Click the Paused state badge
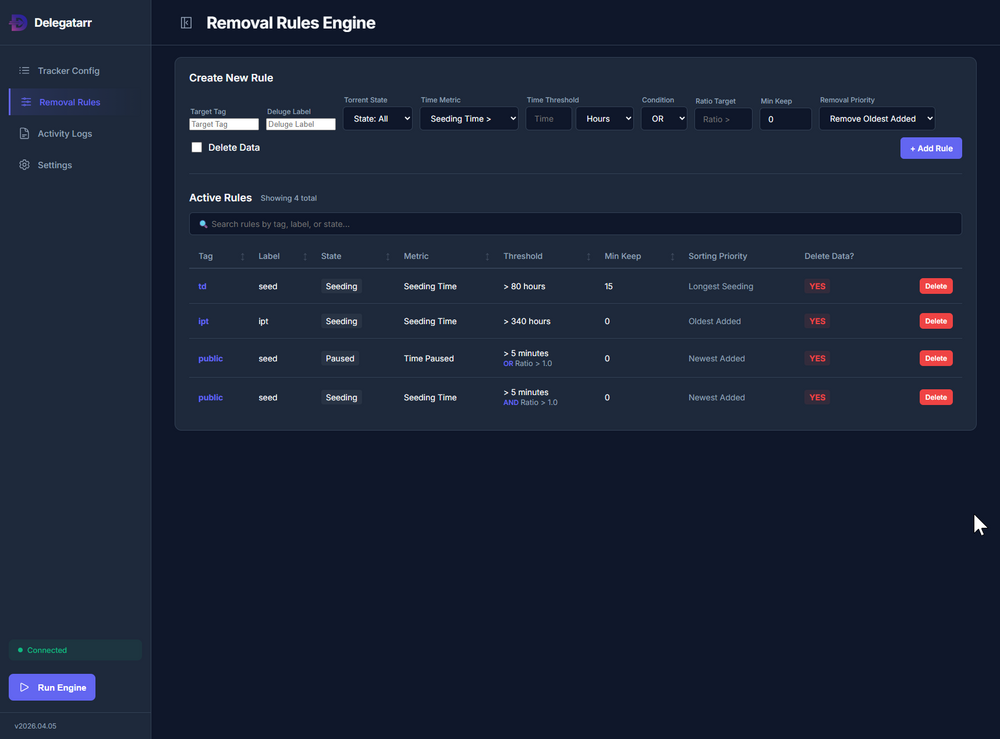1000x739 pixels. pyautogui.click(x=340, y=358)
